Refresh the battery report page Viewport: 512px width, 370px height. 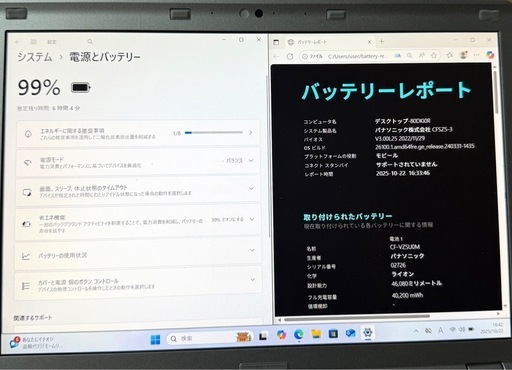[290, 57]
